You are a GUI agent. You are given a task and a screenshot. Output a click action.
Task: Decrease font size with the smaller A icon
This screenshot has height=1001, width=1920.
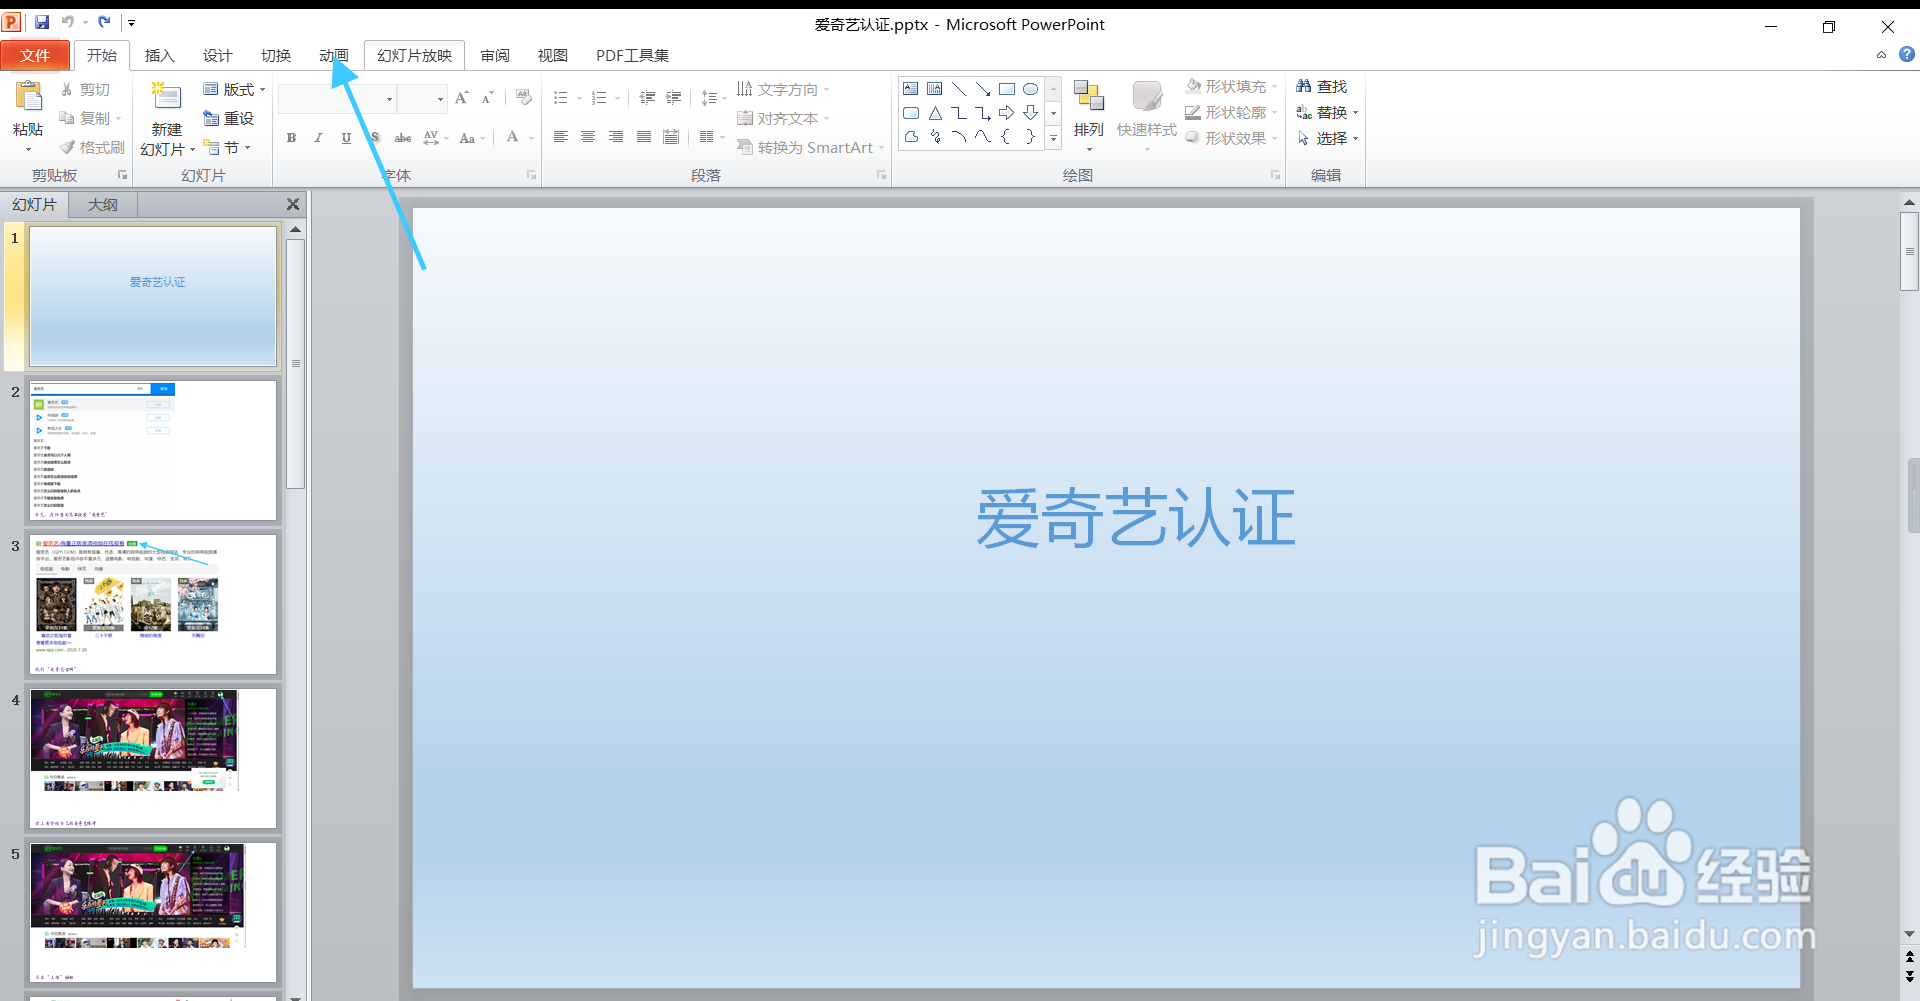click(487, 98)
